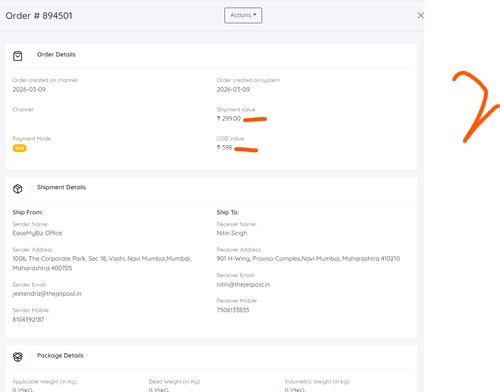Click the Ship To: label
Viewport: 500px width, 392px height.
228,212
